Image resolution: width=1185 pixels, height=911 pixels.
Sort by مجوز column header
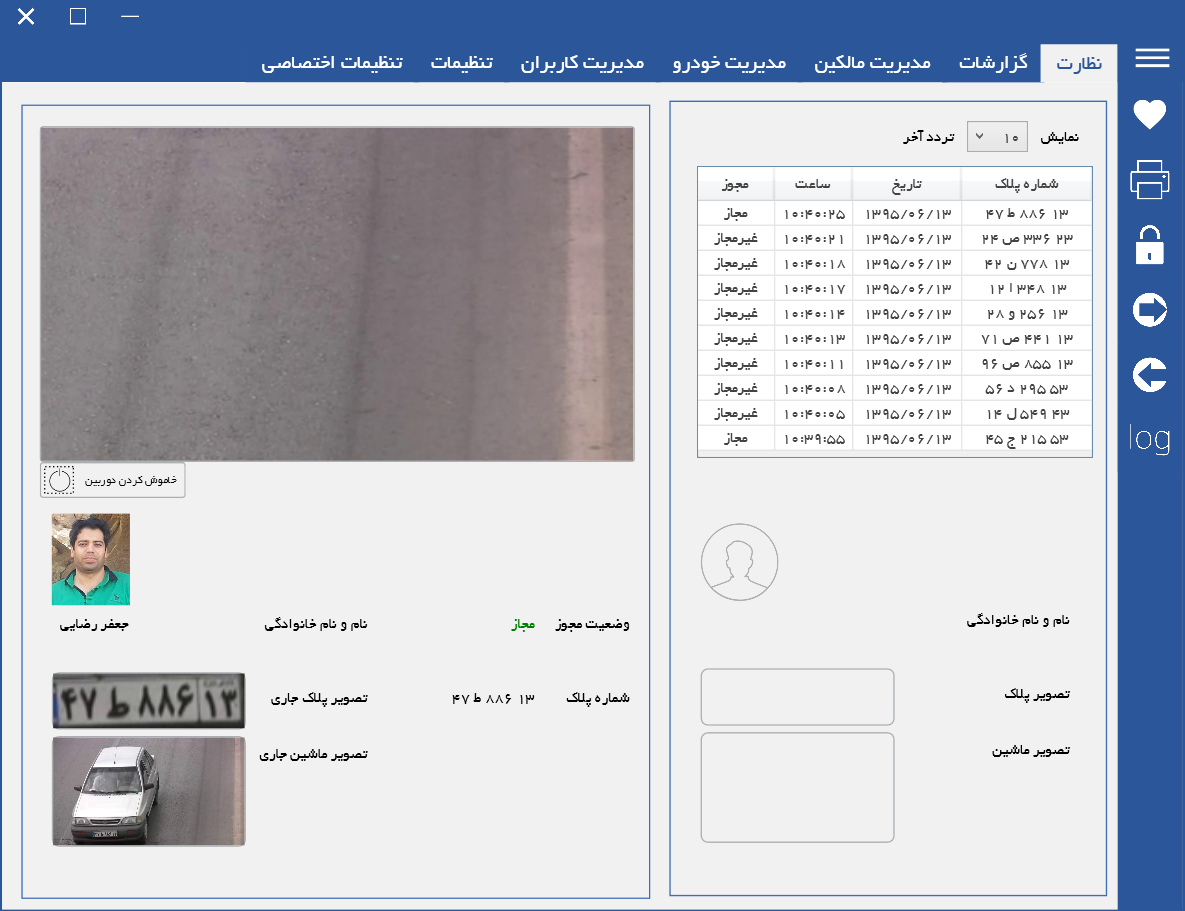tap(735, 184)
